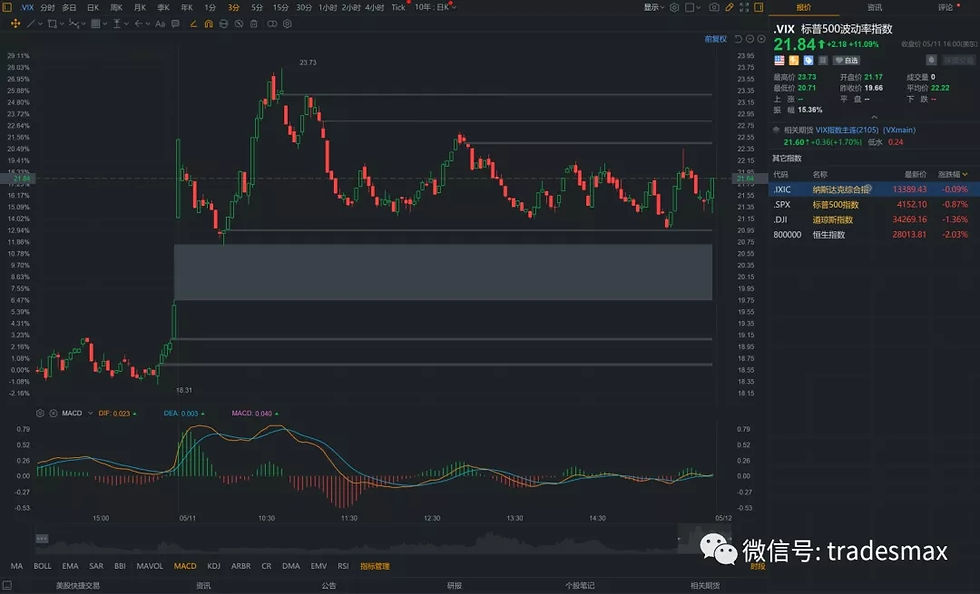Open chart settings gear in top bar
This screenshot has height=594, width=980.
(674, 8)
